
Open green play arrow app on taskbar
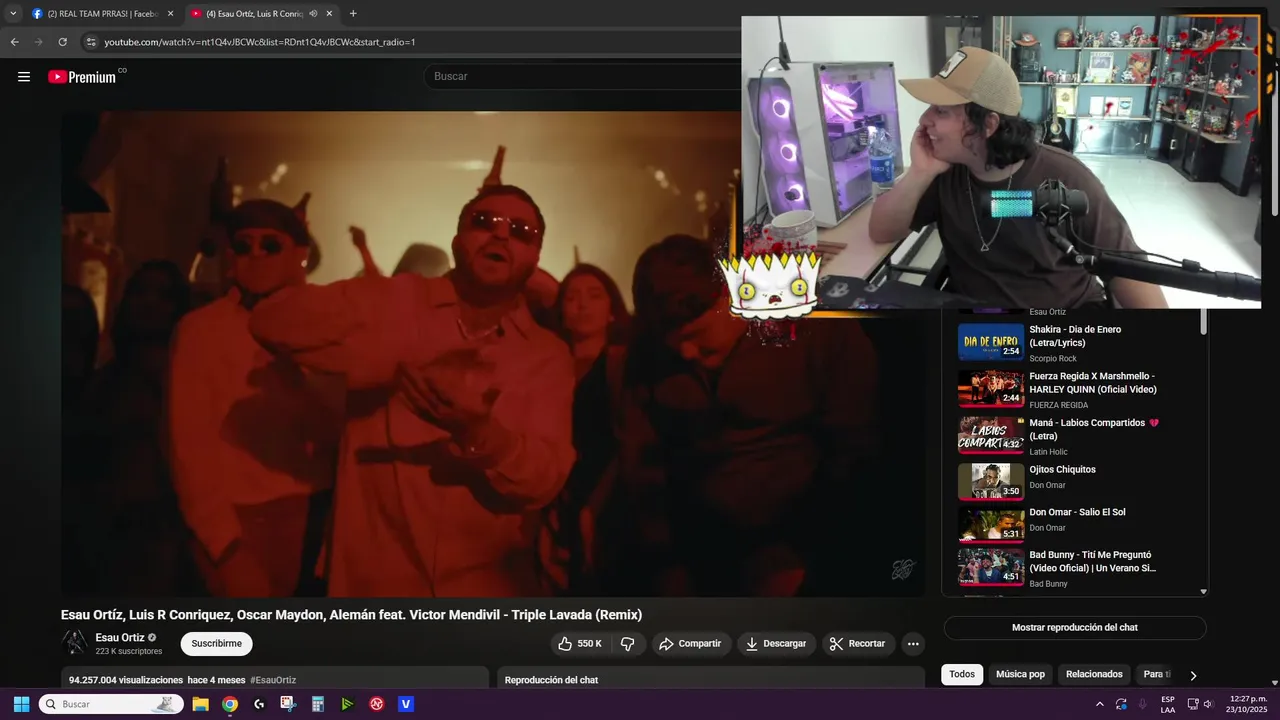point(347,704)
